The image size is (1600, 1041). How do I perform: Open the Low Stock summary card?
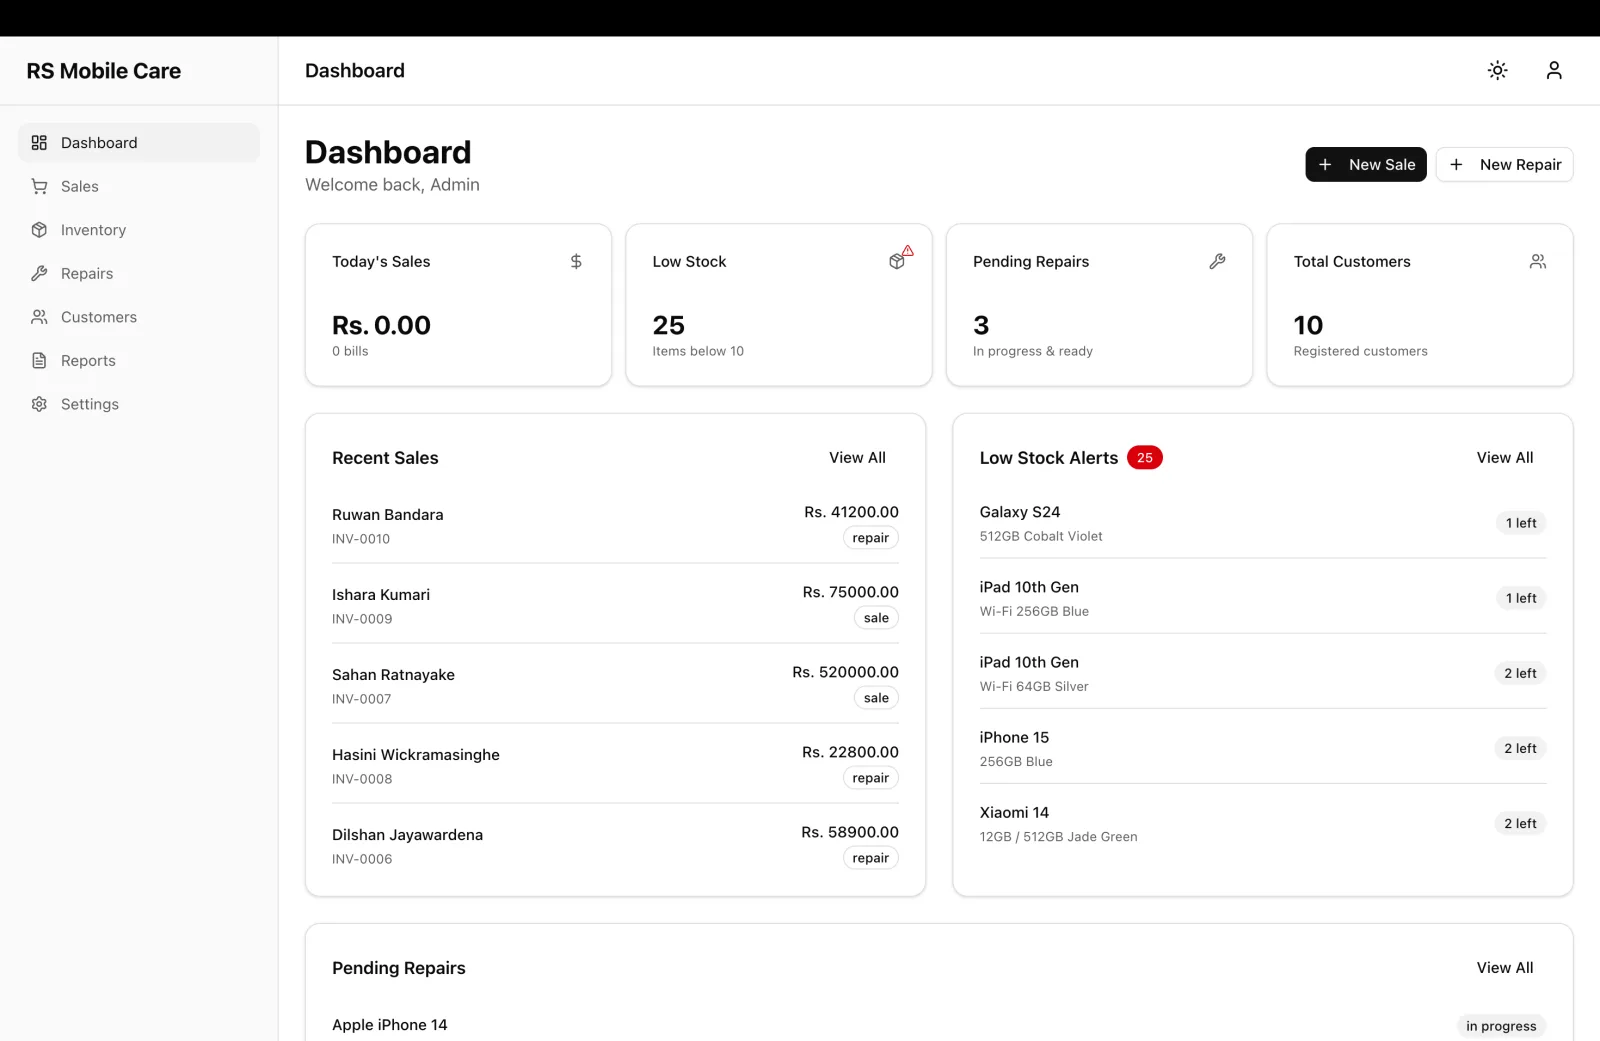[779, 305]
